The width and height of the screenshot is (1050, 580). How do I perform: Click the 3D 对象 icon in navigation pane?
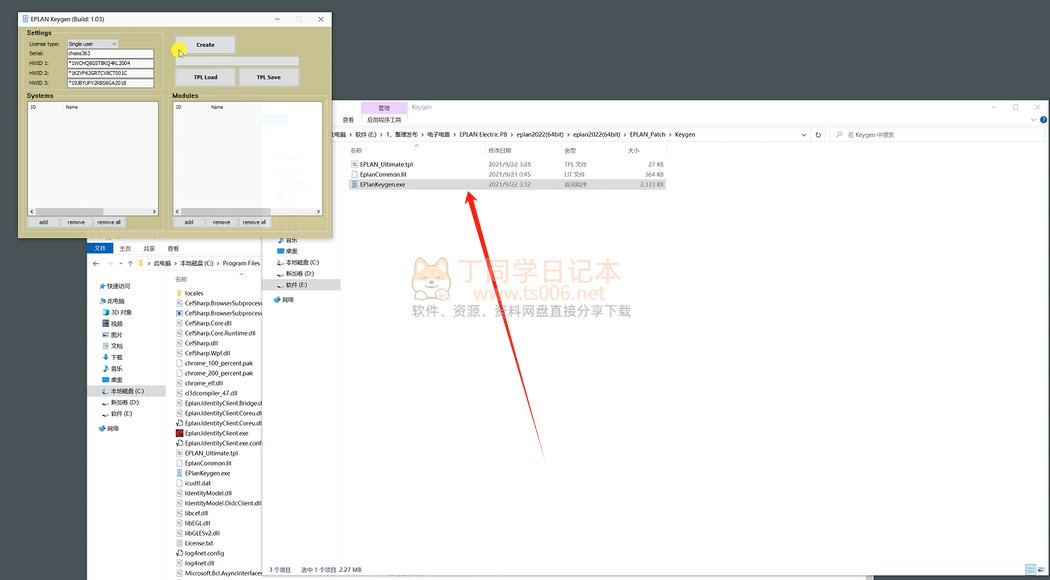[105, 312]
